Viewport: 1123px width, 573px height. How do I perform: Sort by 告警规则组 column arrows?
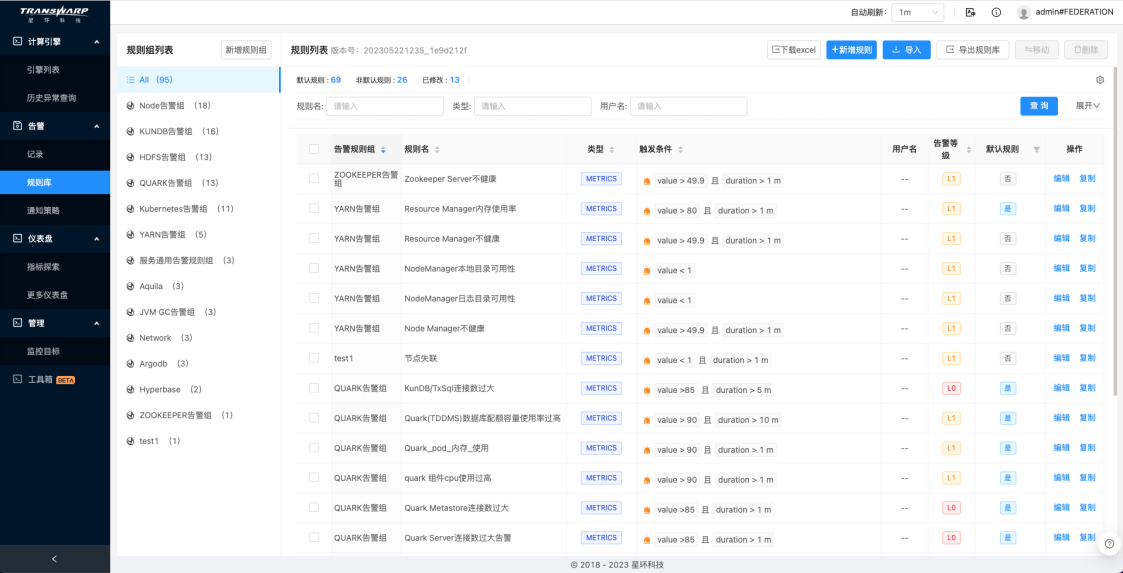pos(383,150)
